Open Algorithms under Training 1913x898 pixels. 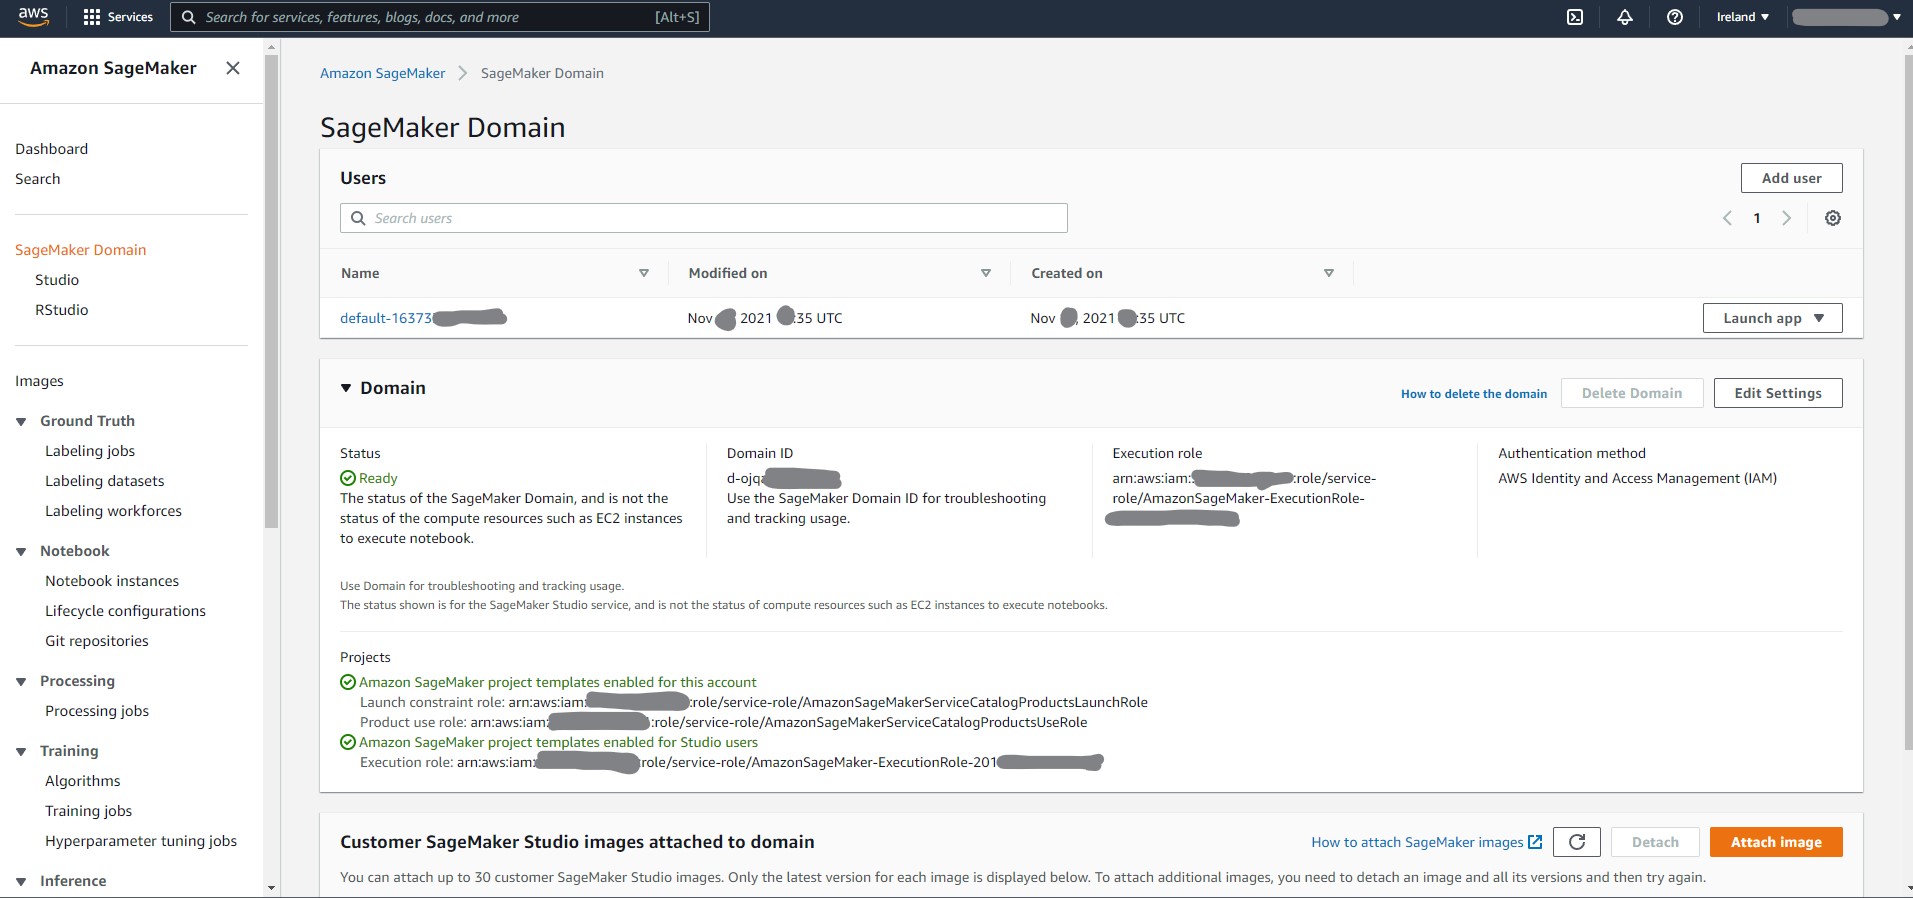pyautogui.click(x=83, y=781)
